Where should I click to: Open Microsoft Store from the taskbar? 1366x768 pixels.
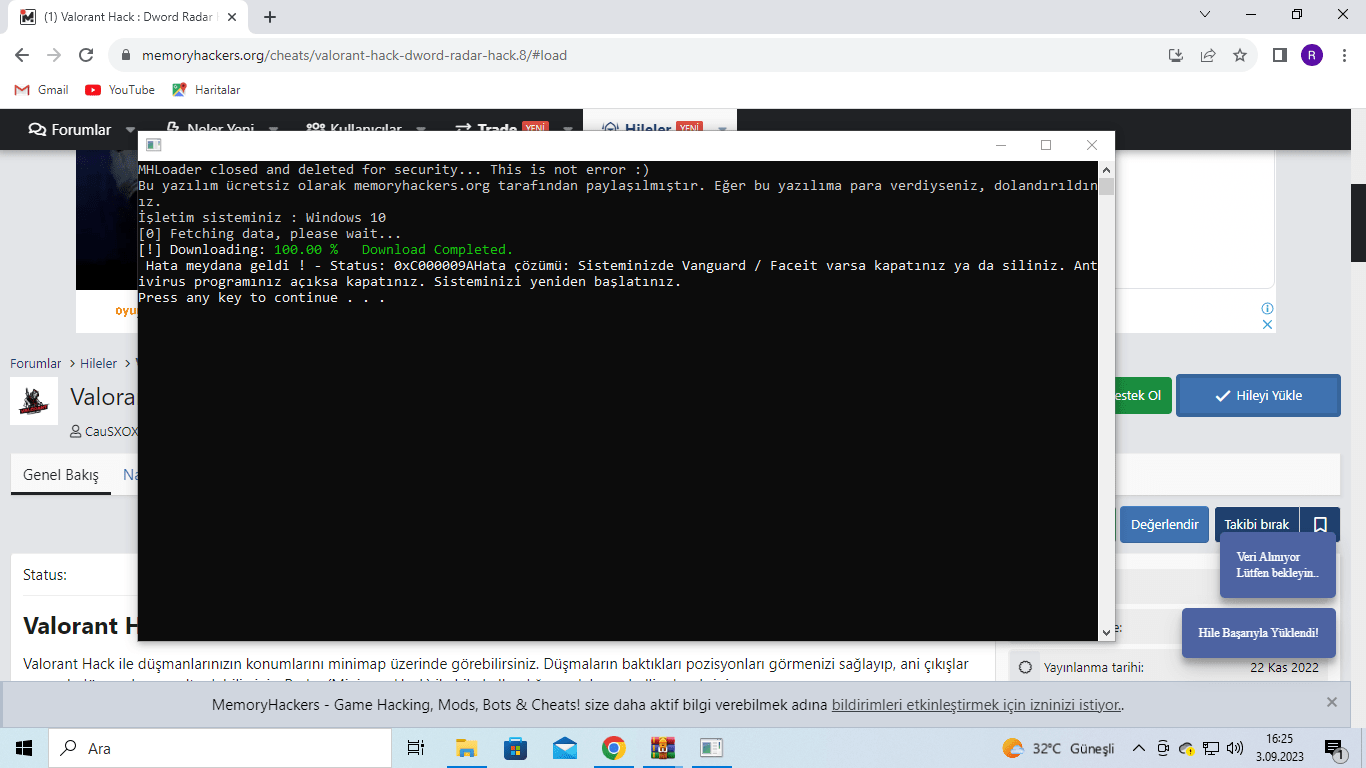[x=515, y=748]
